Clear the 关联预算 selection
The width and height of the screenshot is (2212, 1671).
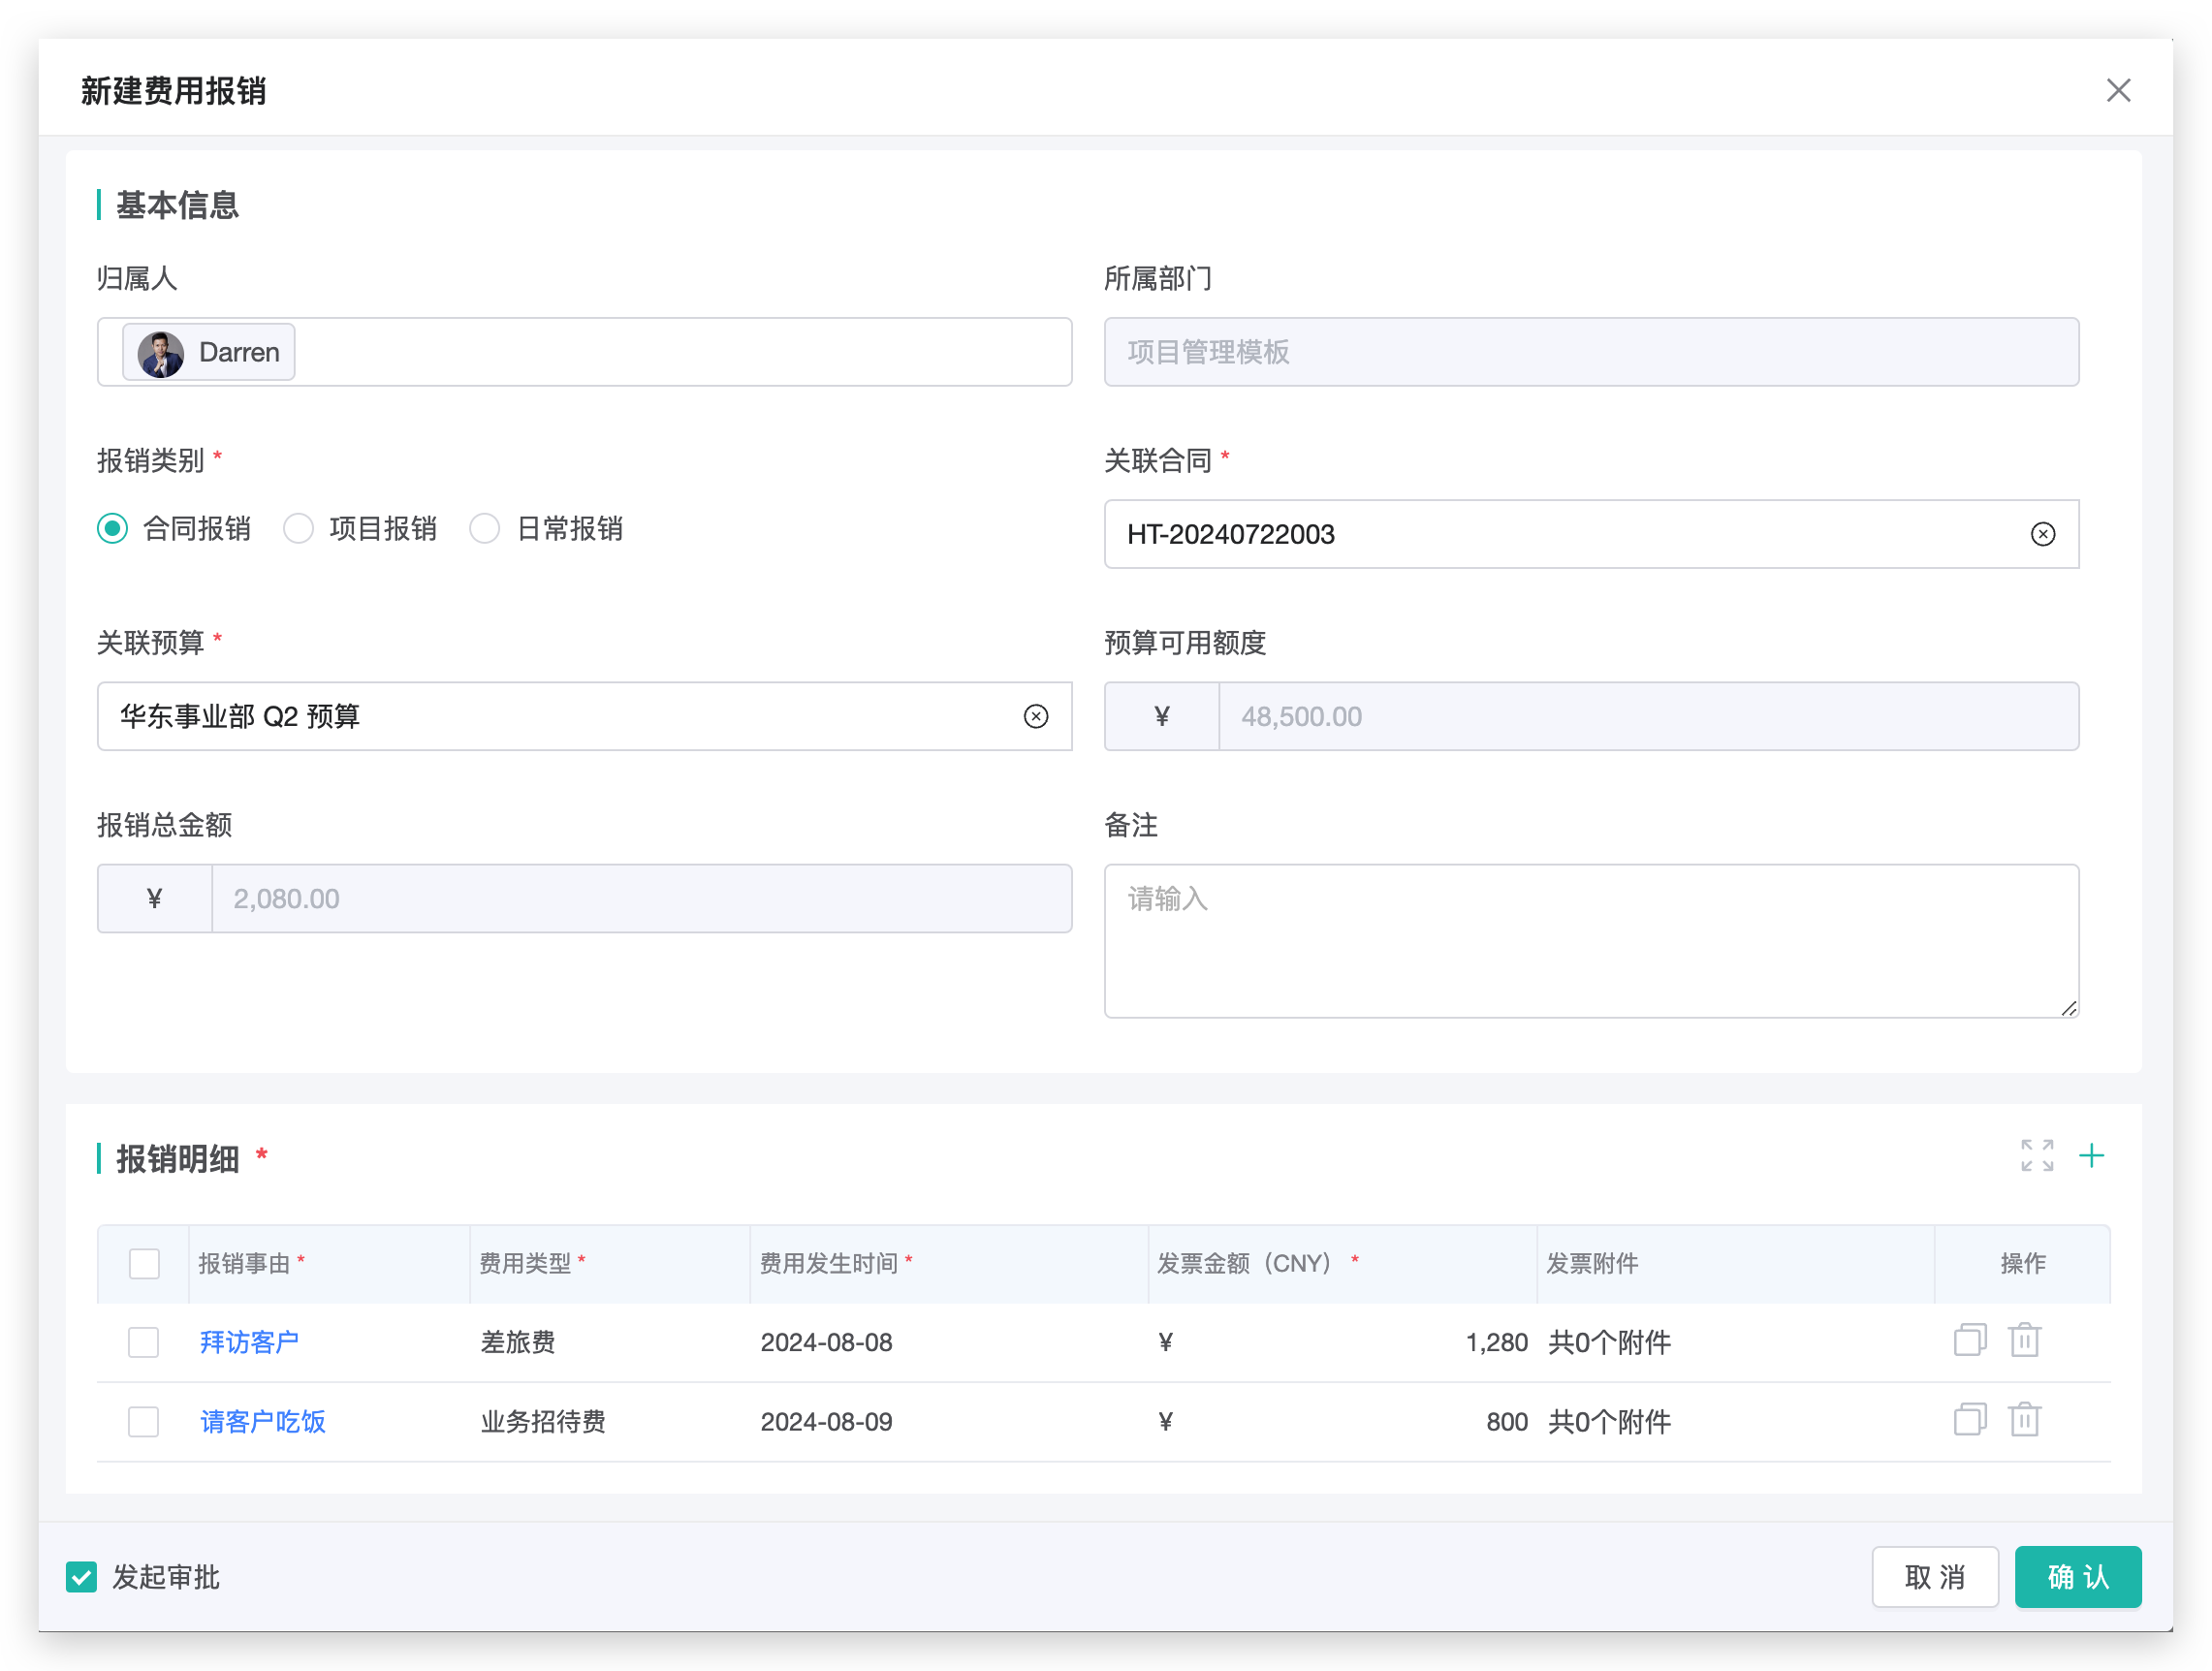(1035, 716)
